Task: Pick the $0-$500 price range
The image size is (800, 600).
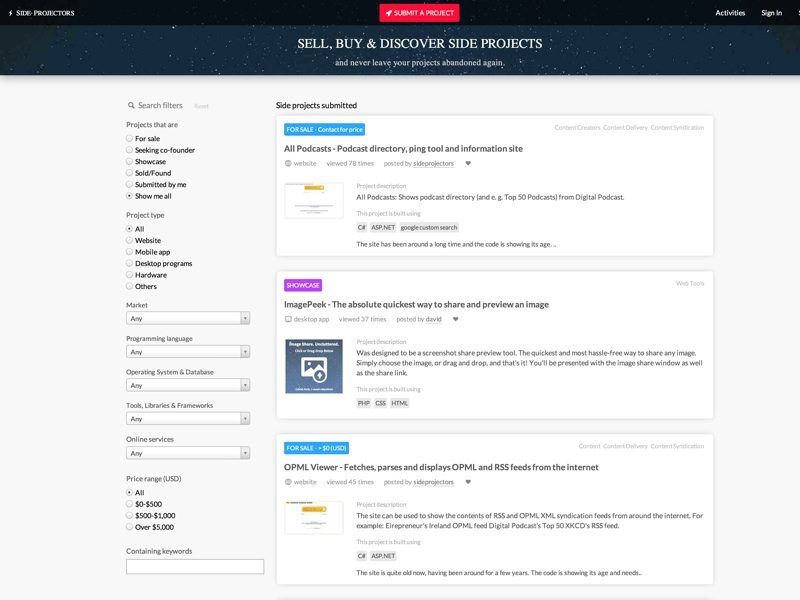Action: tap(129, 504)
